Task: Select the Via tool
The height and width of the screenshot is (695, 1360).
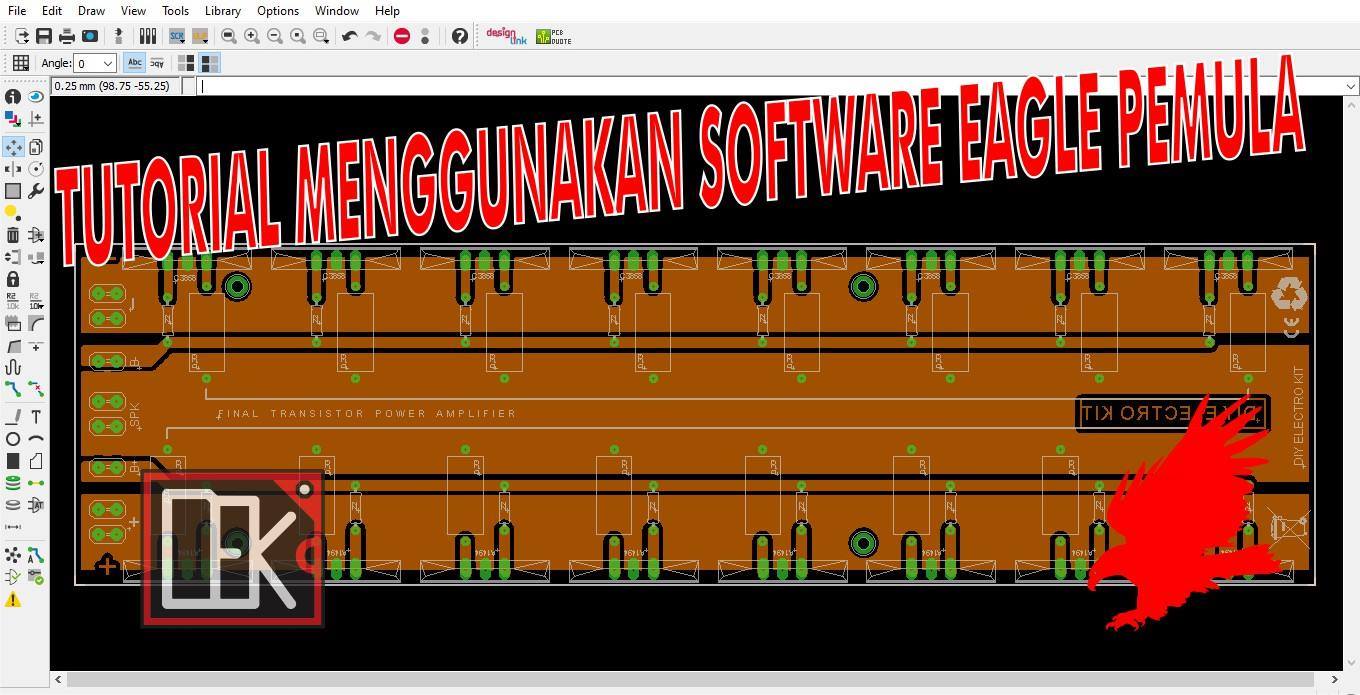Action: tap(13, 483)
